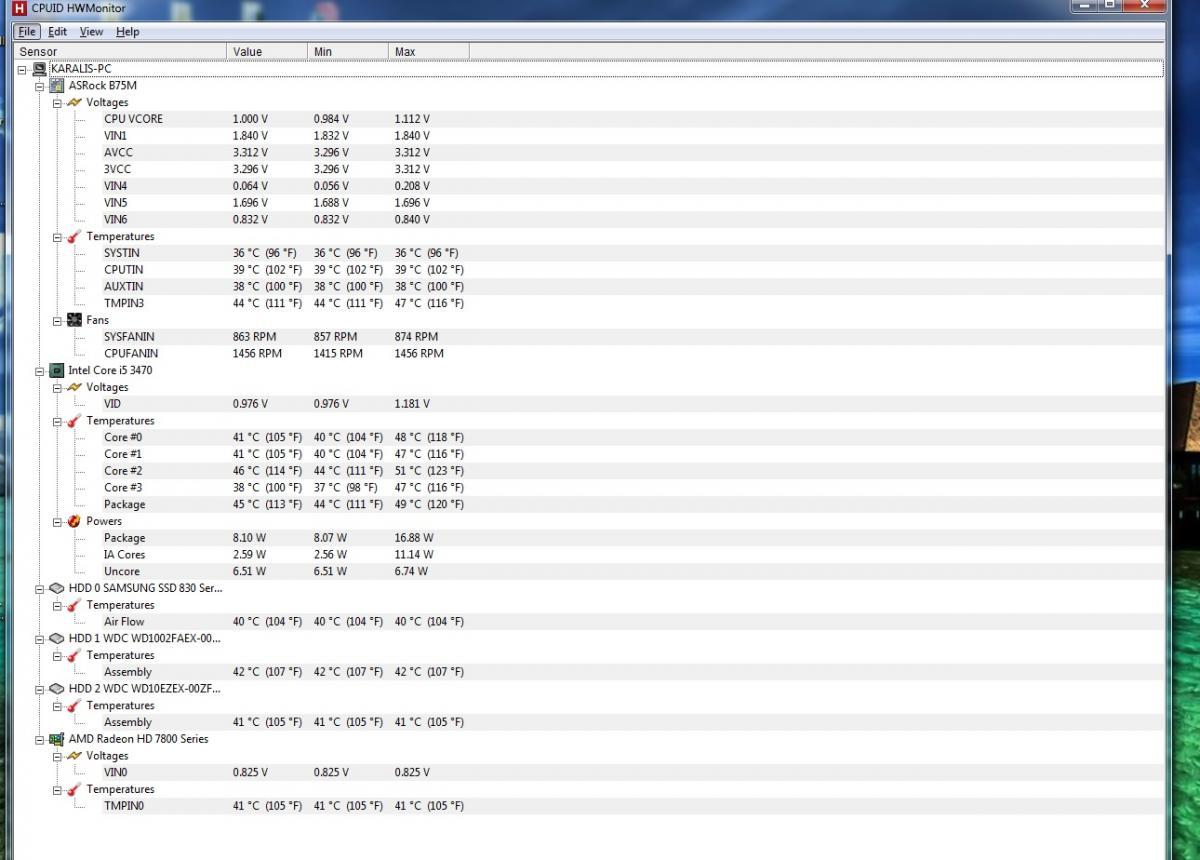
Task: Click the AMD Radeon HD 7800 card icon
Action: (x=57, y=739)
